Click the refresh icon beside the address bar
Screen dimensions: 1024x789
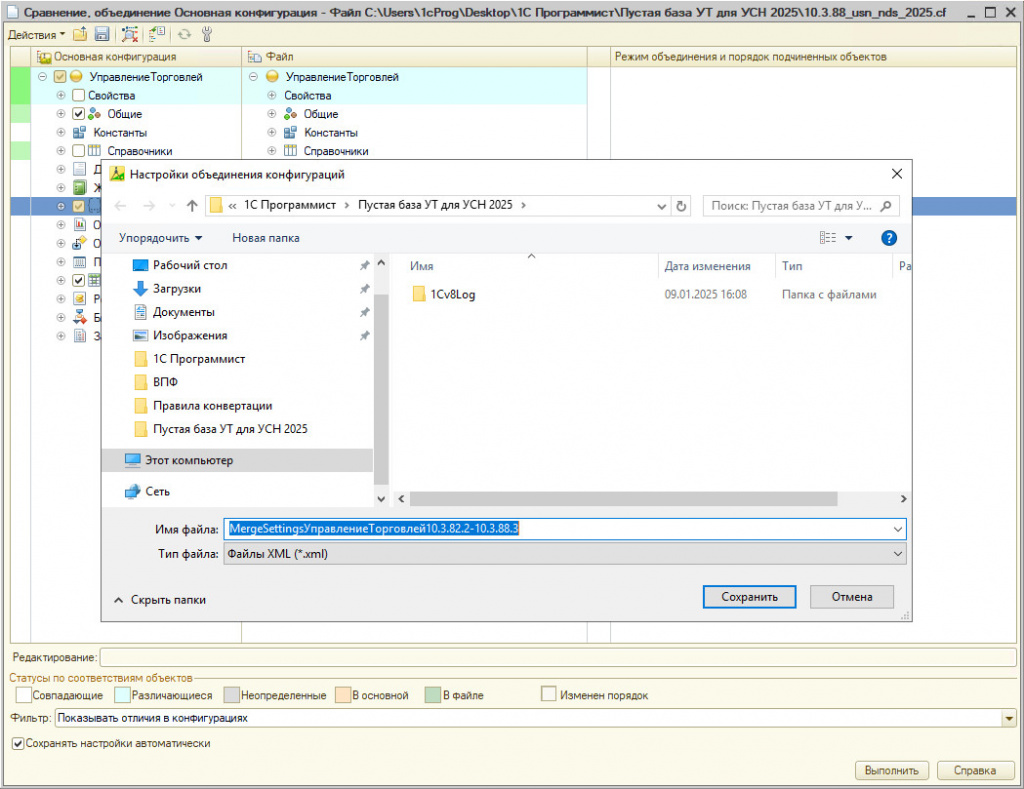pyautogui.click(x=681, y=206)
